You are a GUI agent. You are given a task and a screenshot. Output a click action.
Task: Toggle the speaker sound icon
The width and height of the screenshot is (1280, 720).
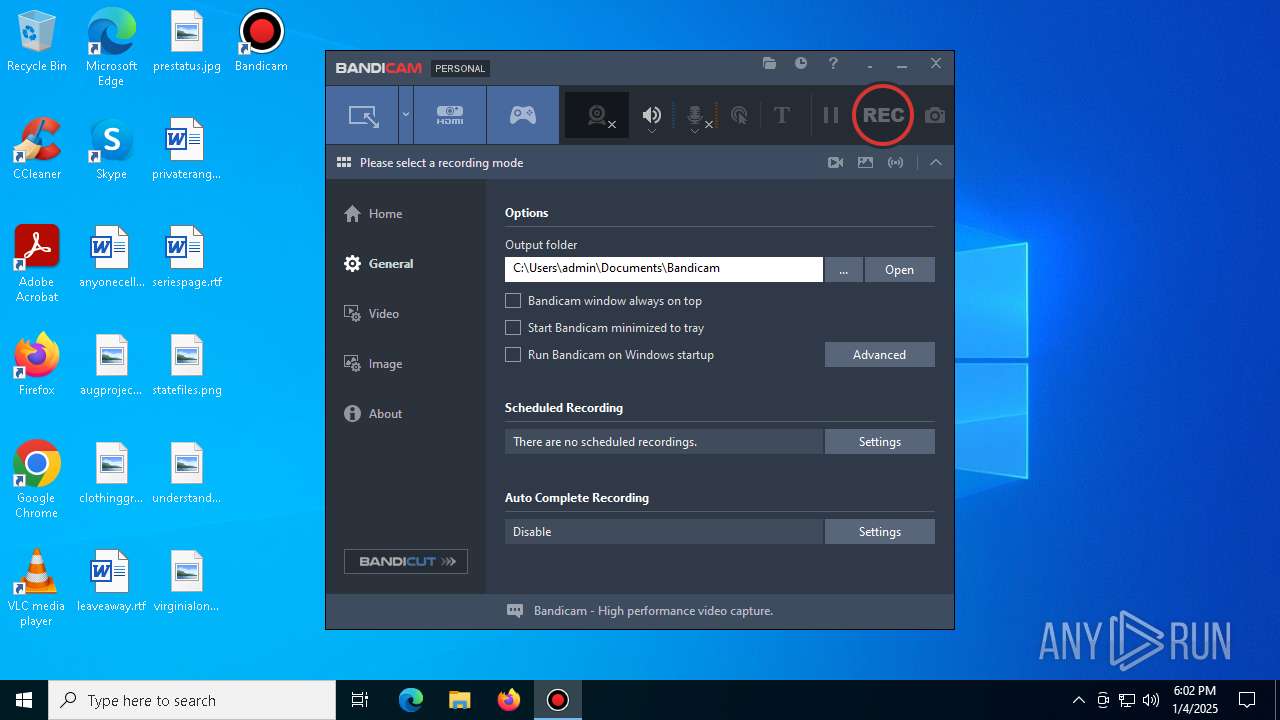pos(652,116)
